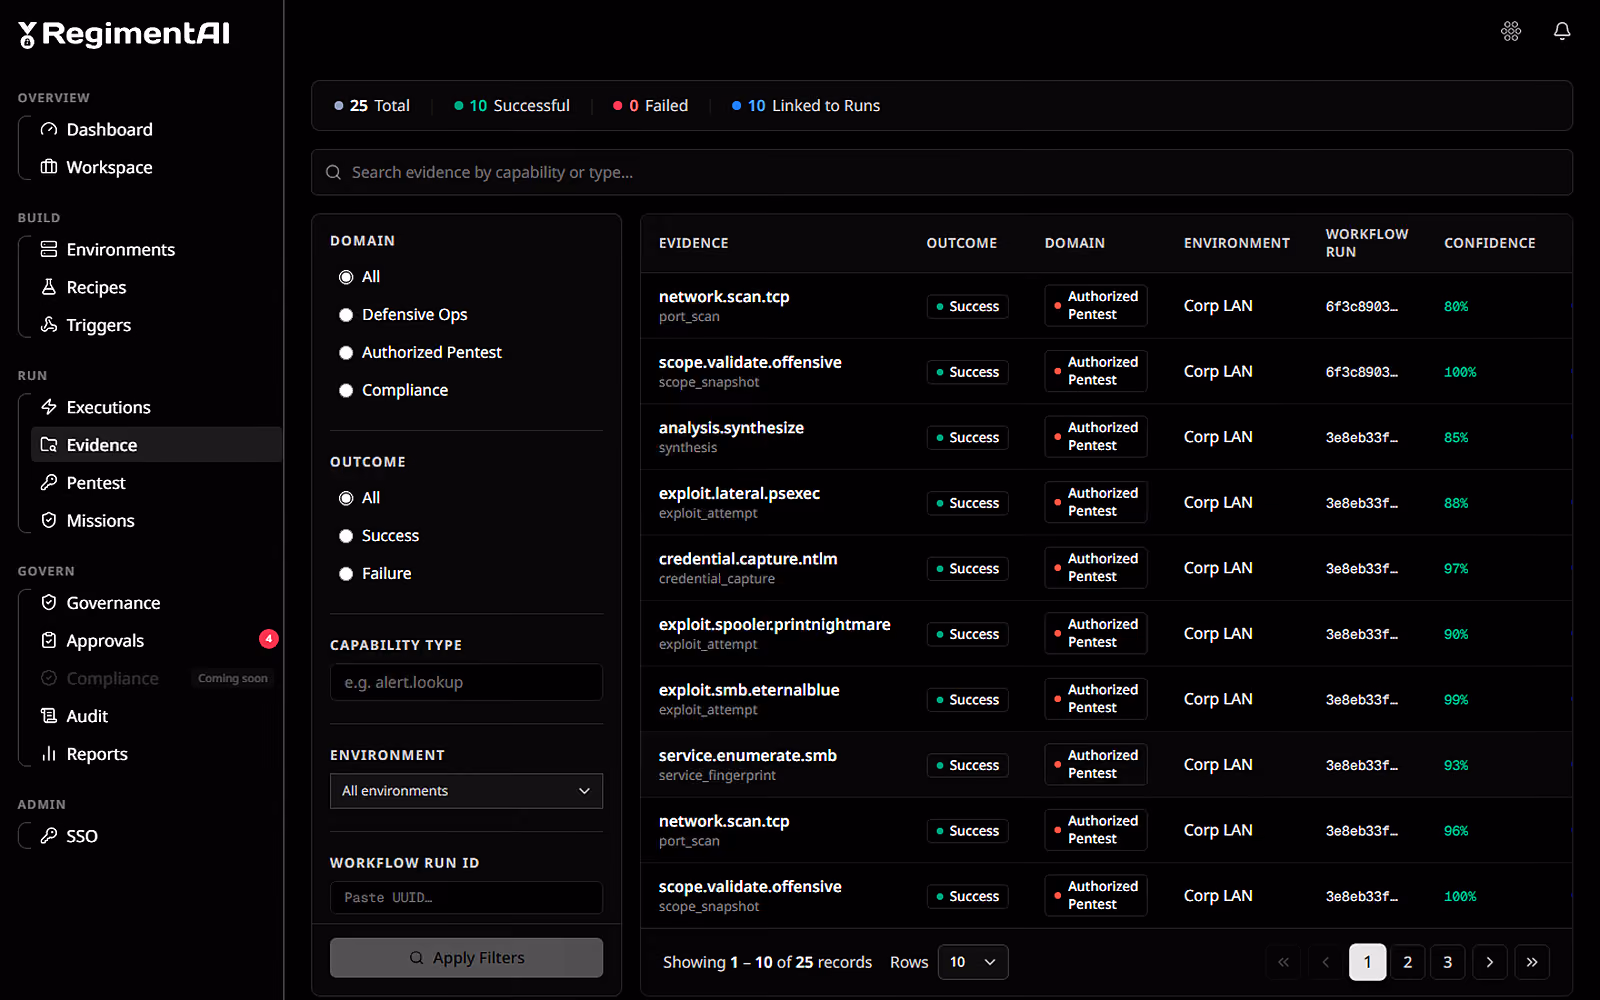This screenshot has width=1600, height=1000.
Task: Select Defensive Ops domain radio button
Action: pos(346,315)
